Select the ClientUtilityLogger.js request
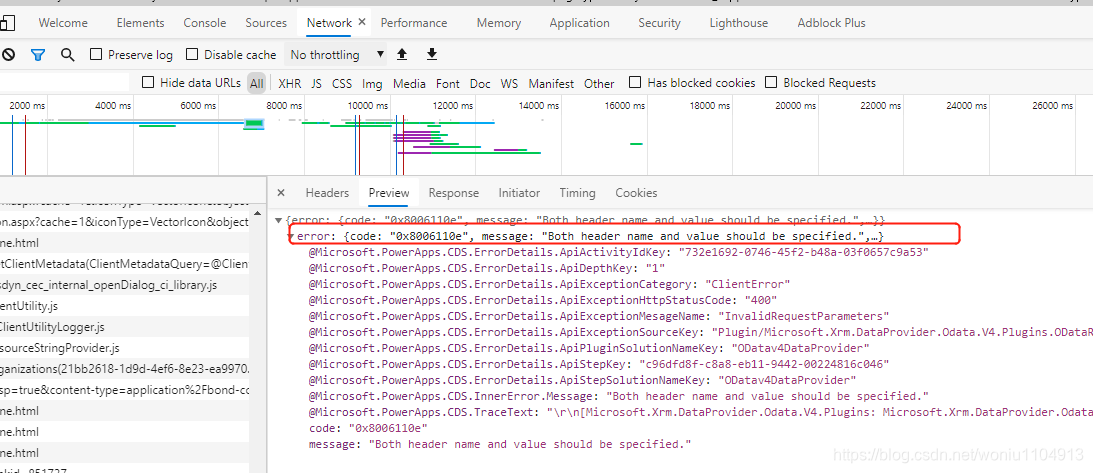 click(x=124, y=327)
